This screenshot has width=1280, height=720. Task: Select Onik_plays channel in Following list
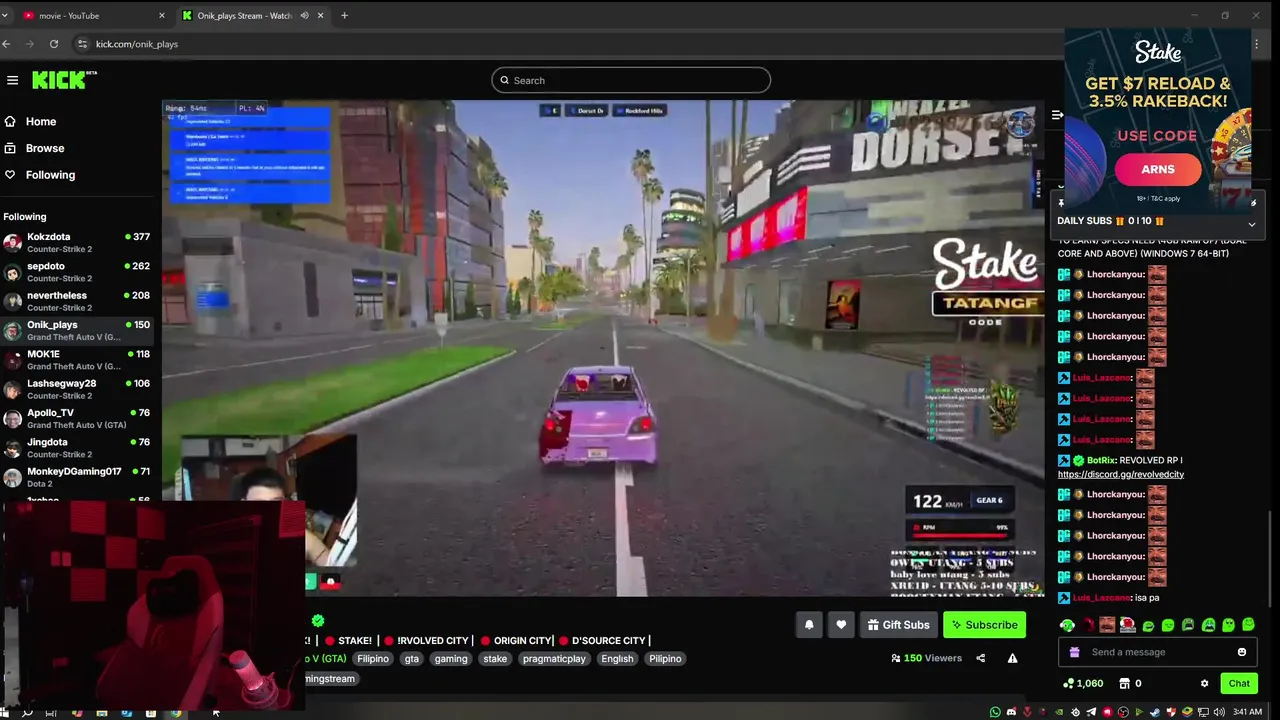tap(78, 330)
